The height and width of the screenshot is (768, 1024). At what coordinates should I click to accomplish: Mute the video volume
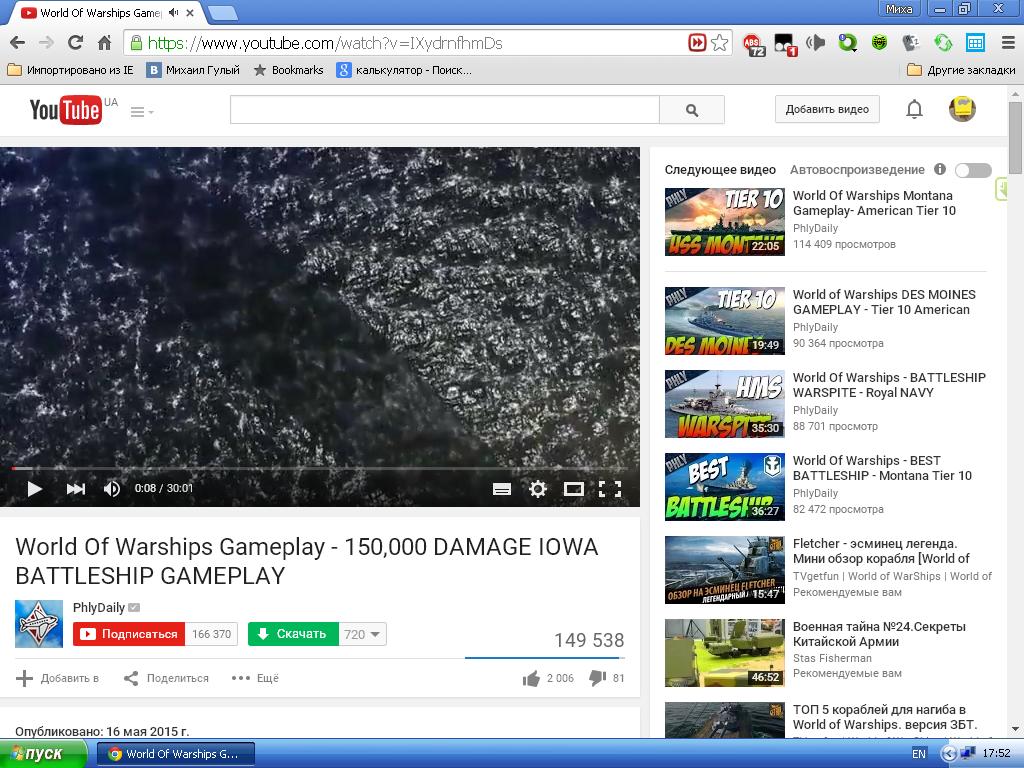112,489
